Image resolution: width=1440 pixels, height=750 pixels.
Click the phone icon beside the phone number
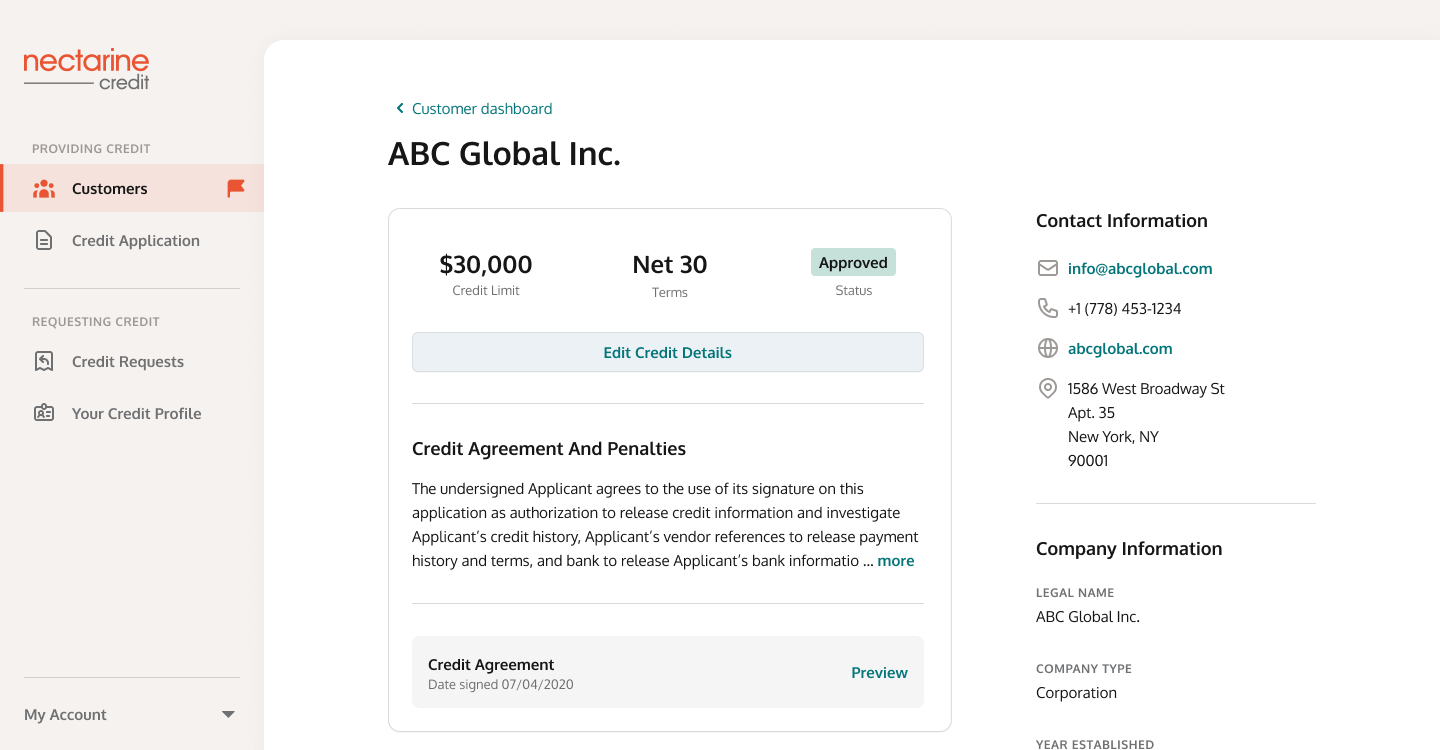point(1048,309)
